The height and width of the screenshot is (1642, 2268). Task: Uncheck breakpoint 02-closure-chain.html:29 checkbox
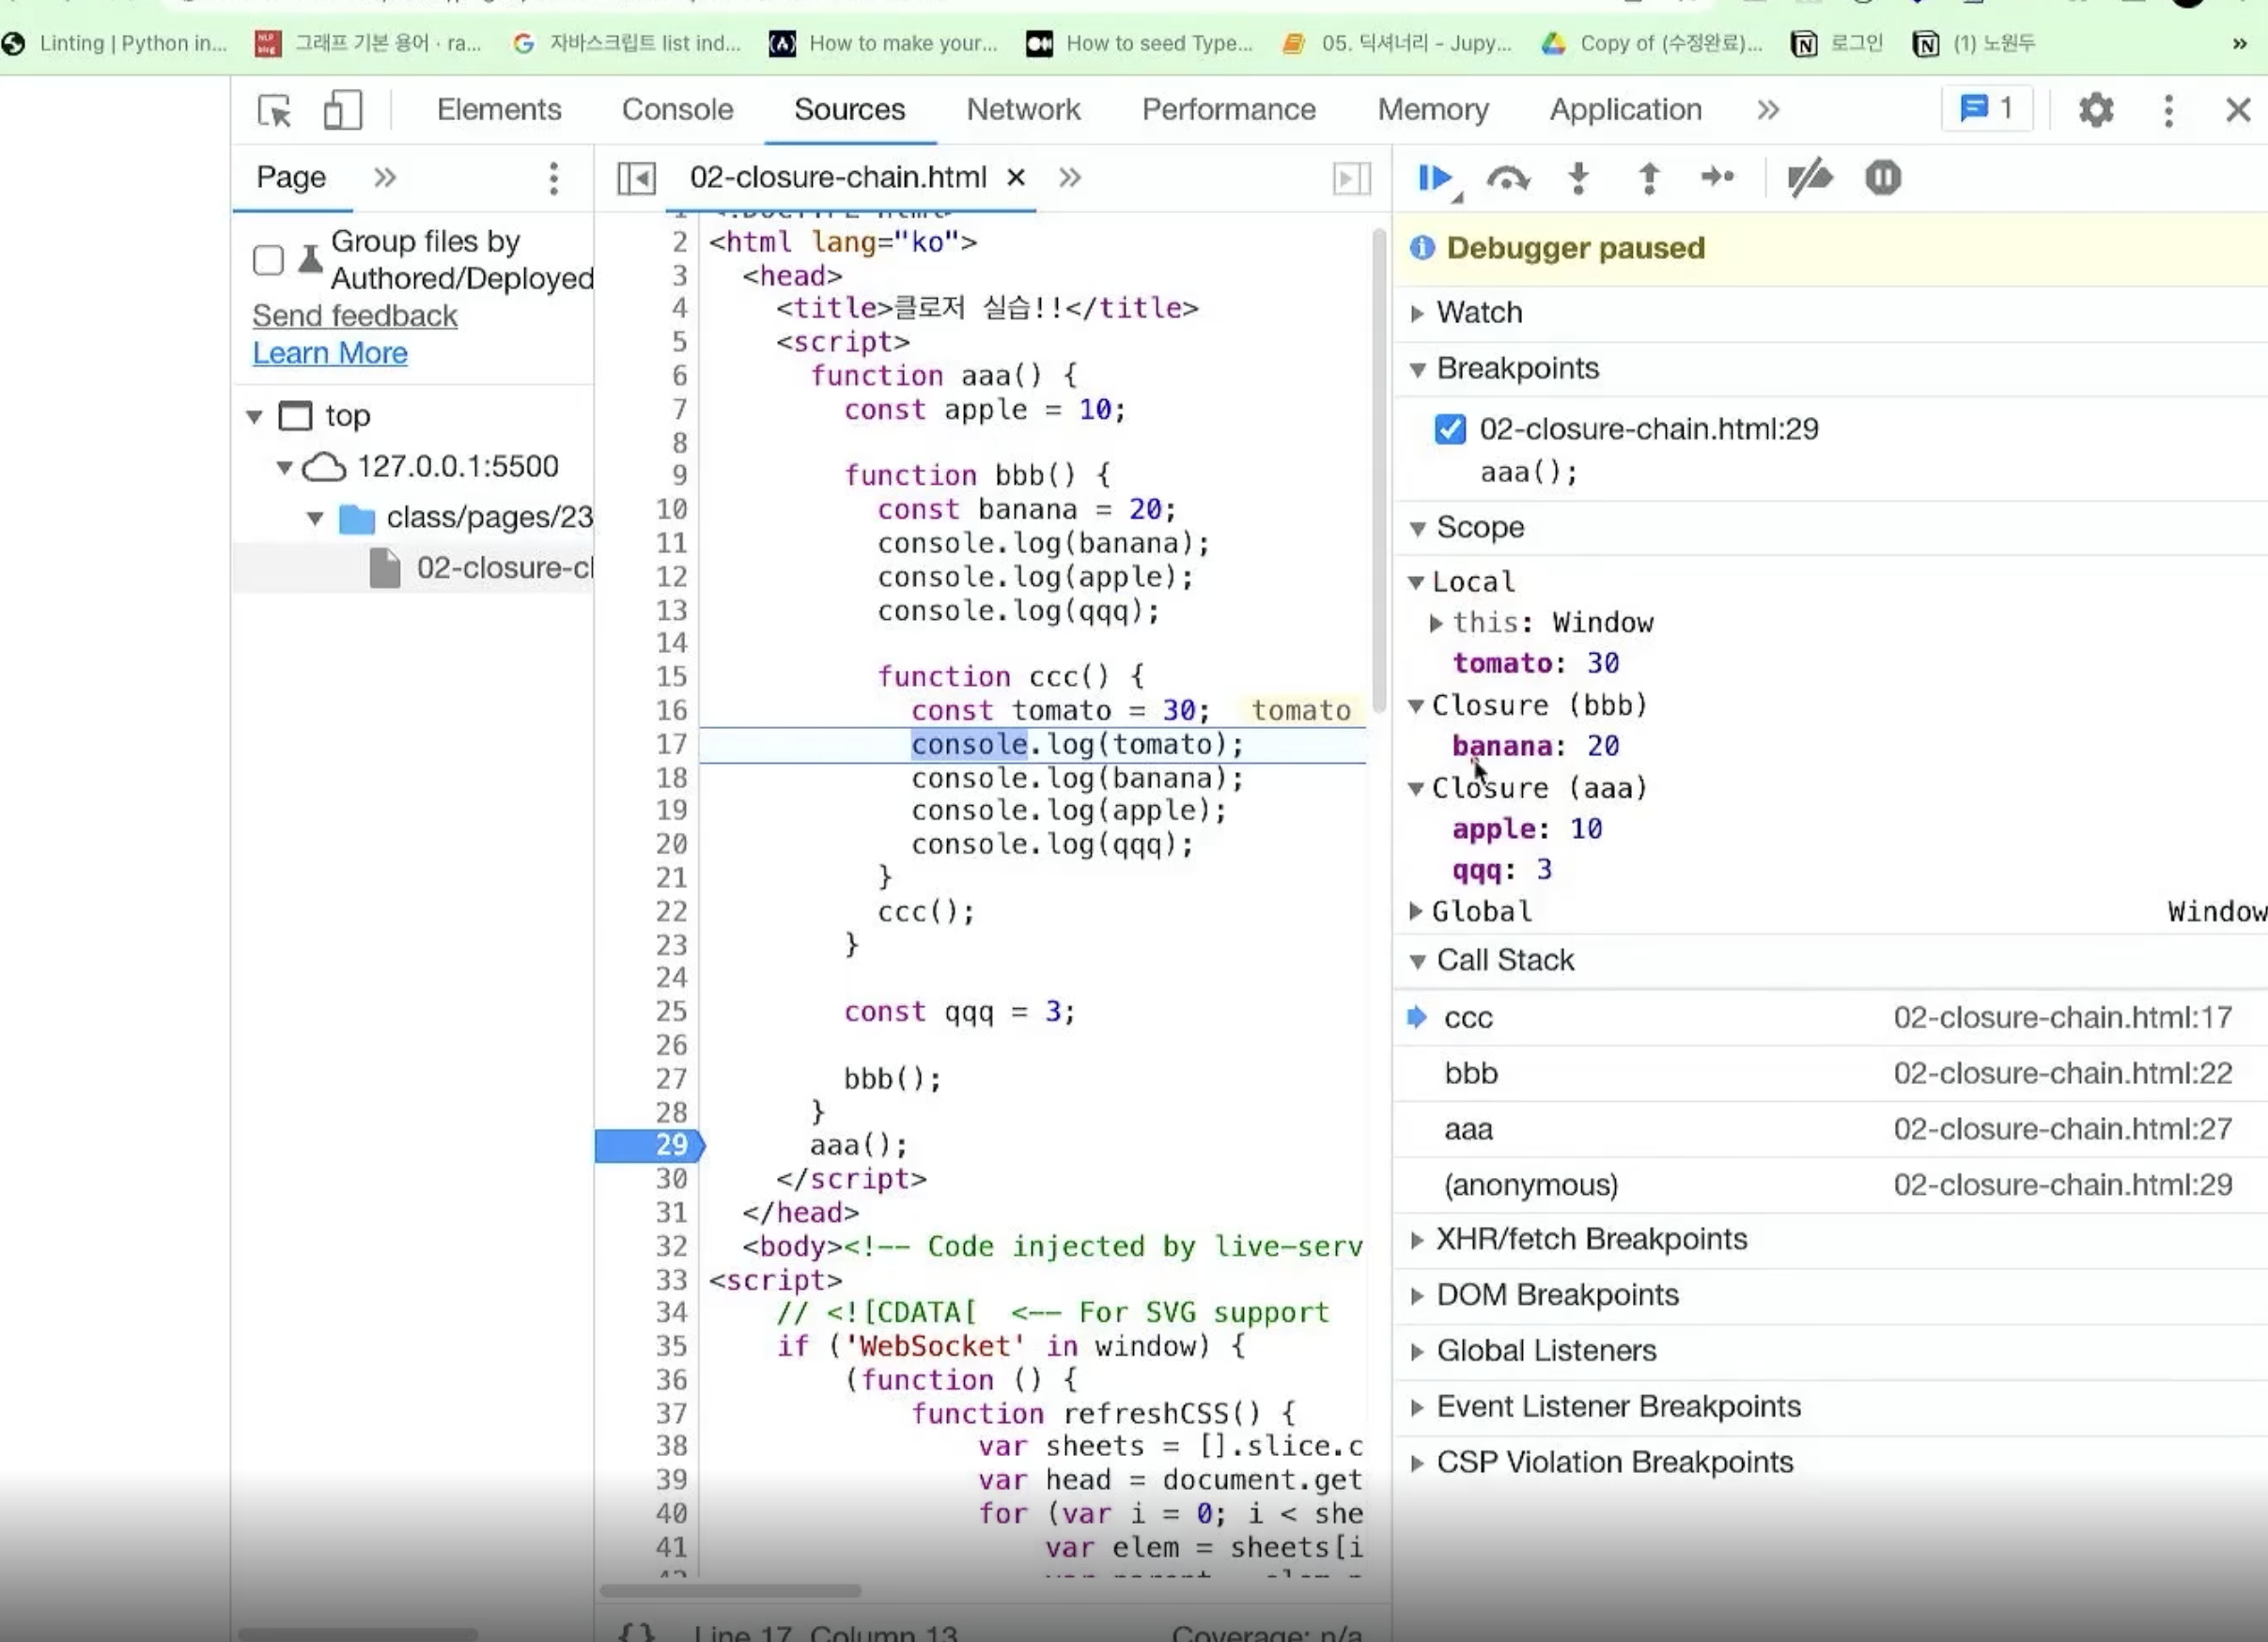pyautogui.click(x=1450, y=429)
